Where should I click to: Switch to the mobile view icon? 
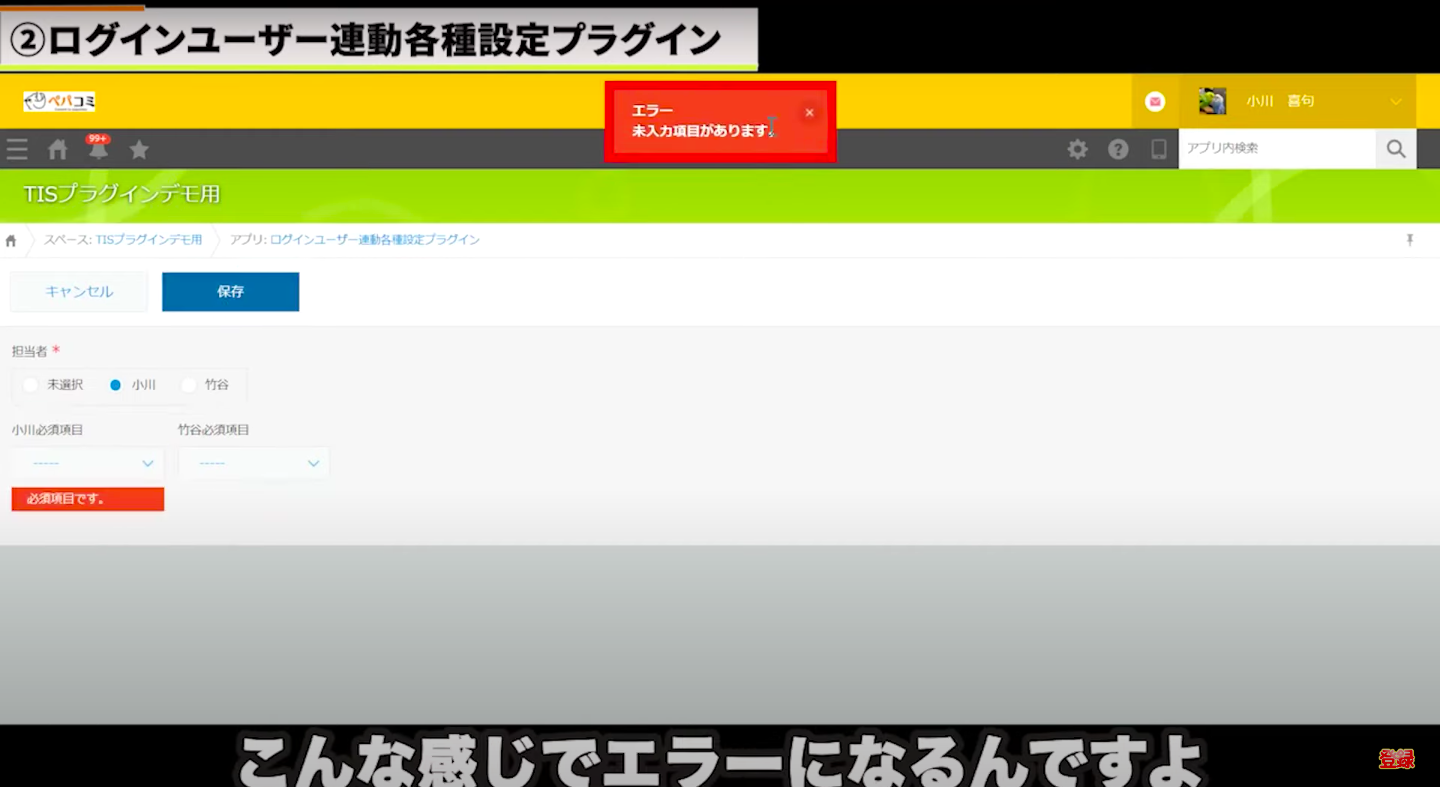click(x=1159, y=150)
